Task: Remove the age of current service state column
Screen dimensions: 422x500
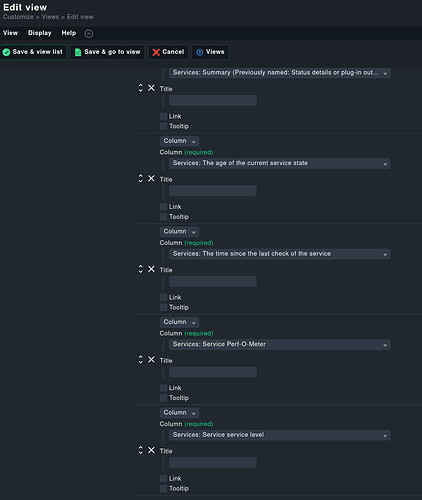Action: pyautogui.click(x=151, y=179)
